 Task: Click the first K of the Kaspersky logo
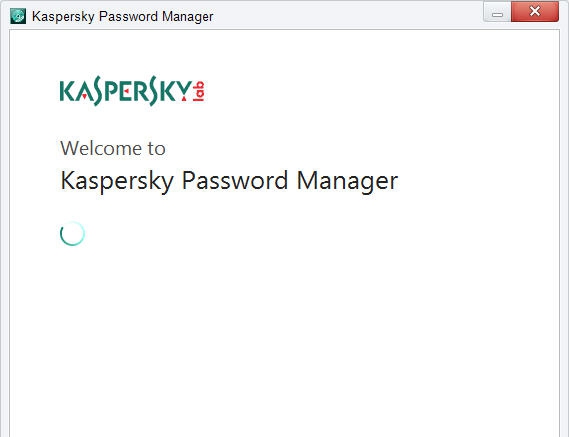click(67, 91)
